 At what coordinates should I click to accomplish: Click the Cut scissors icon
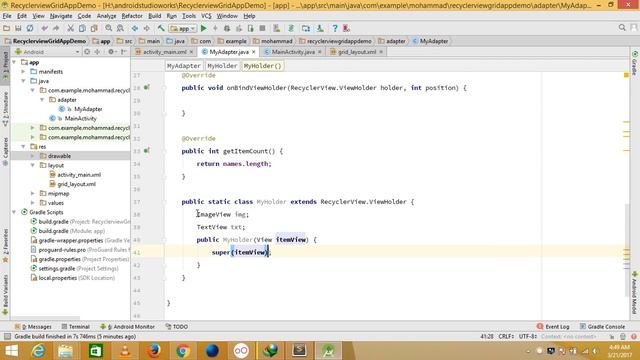[71, 28]
